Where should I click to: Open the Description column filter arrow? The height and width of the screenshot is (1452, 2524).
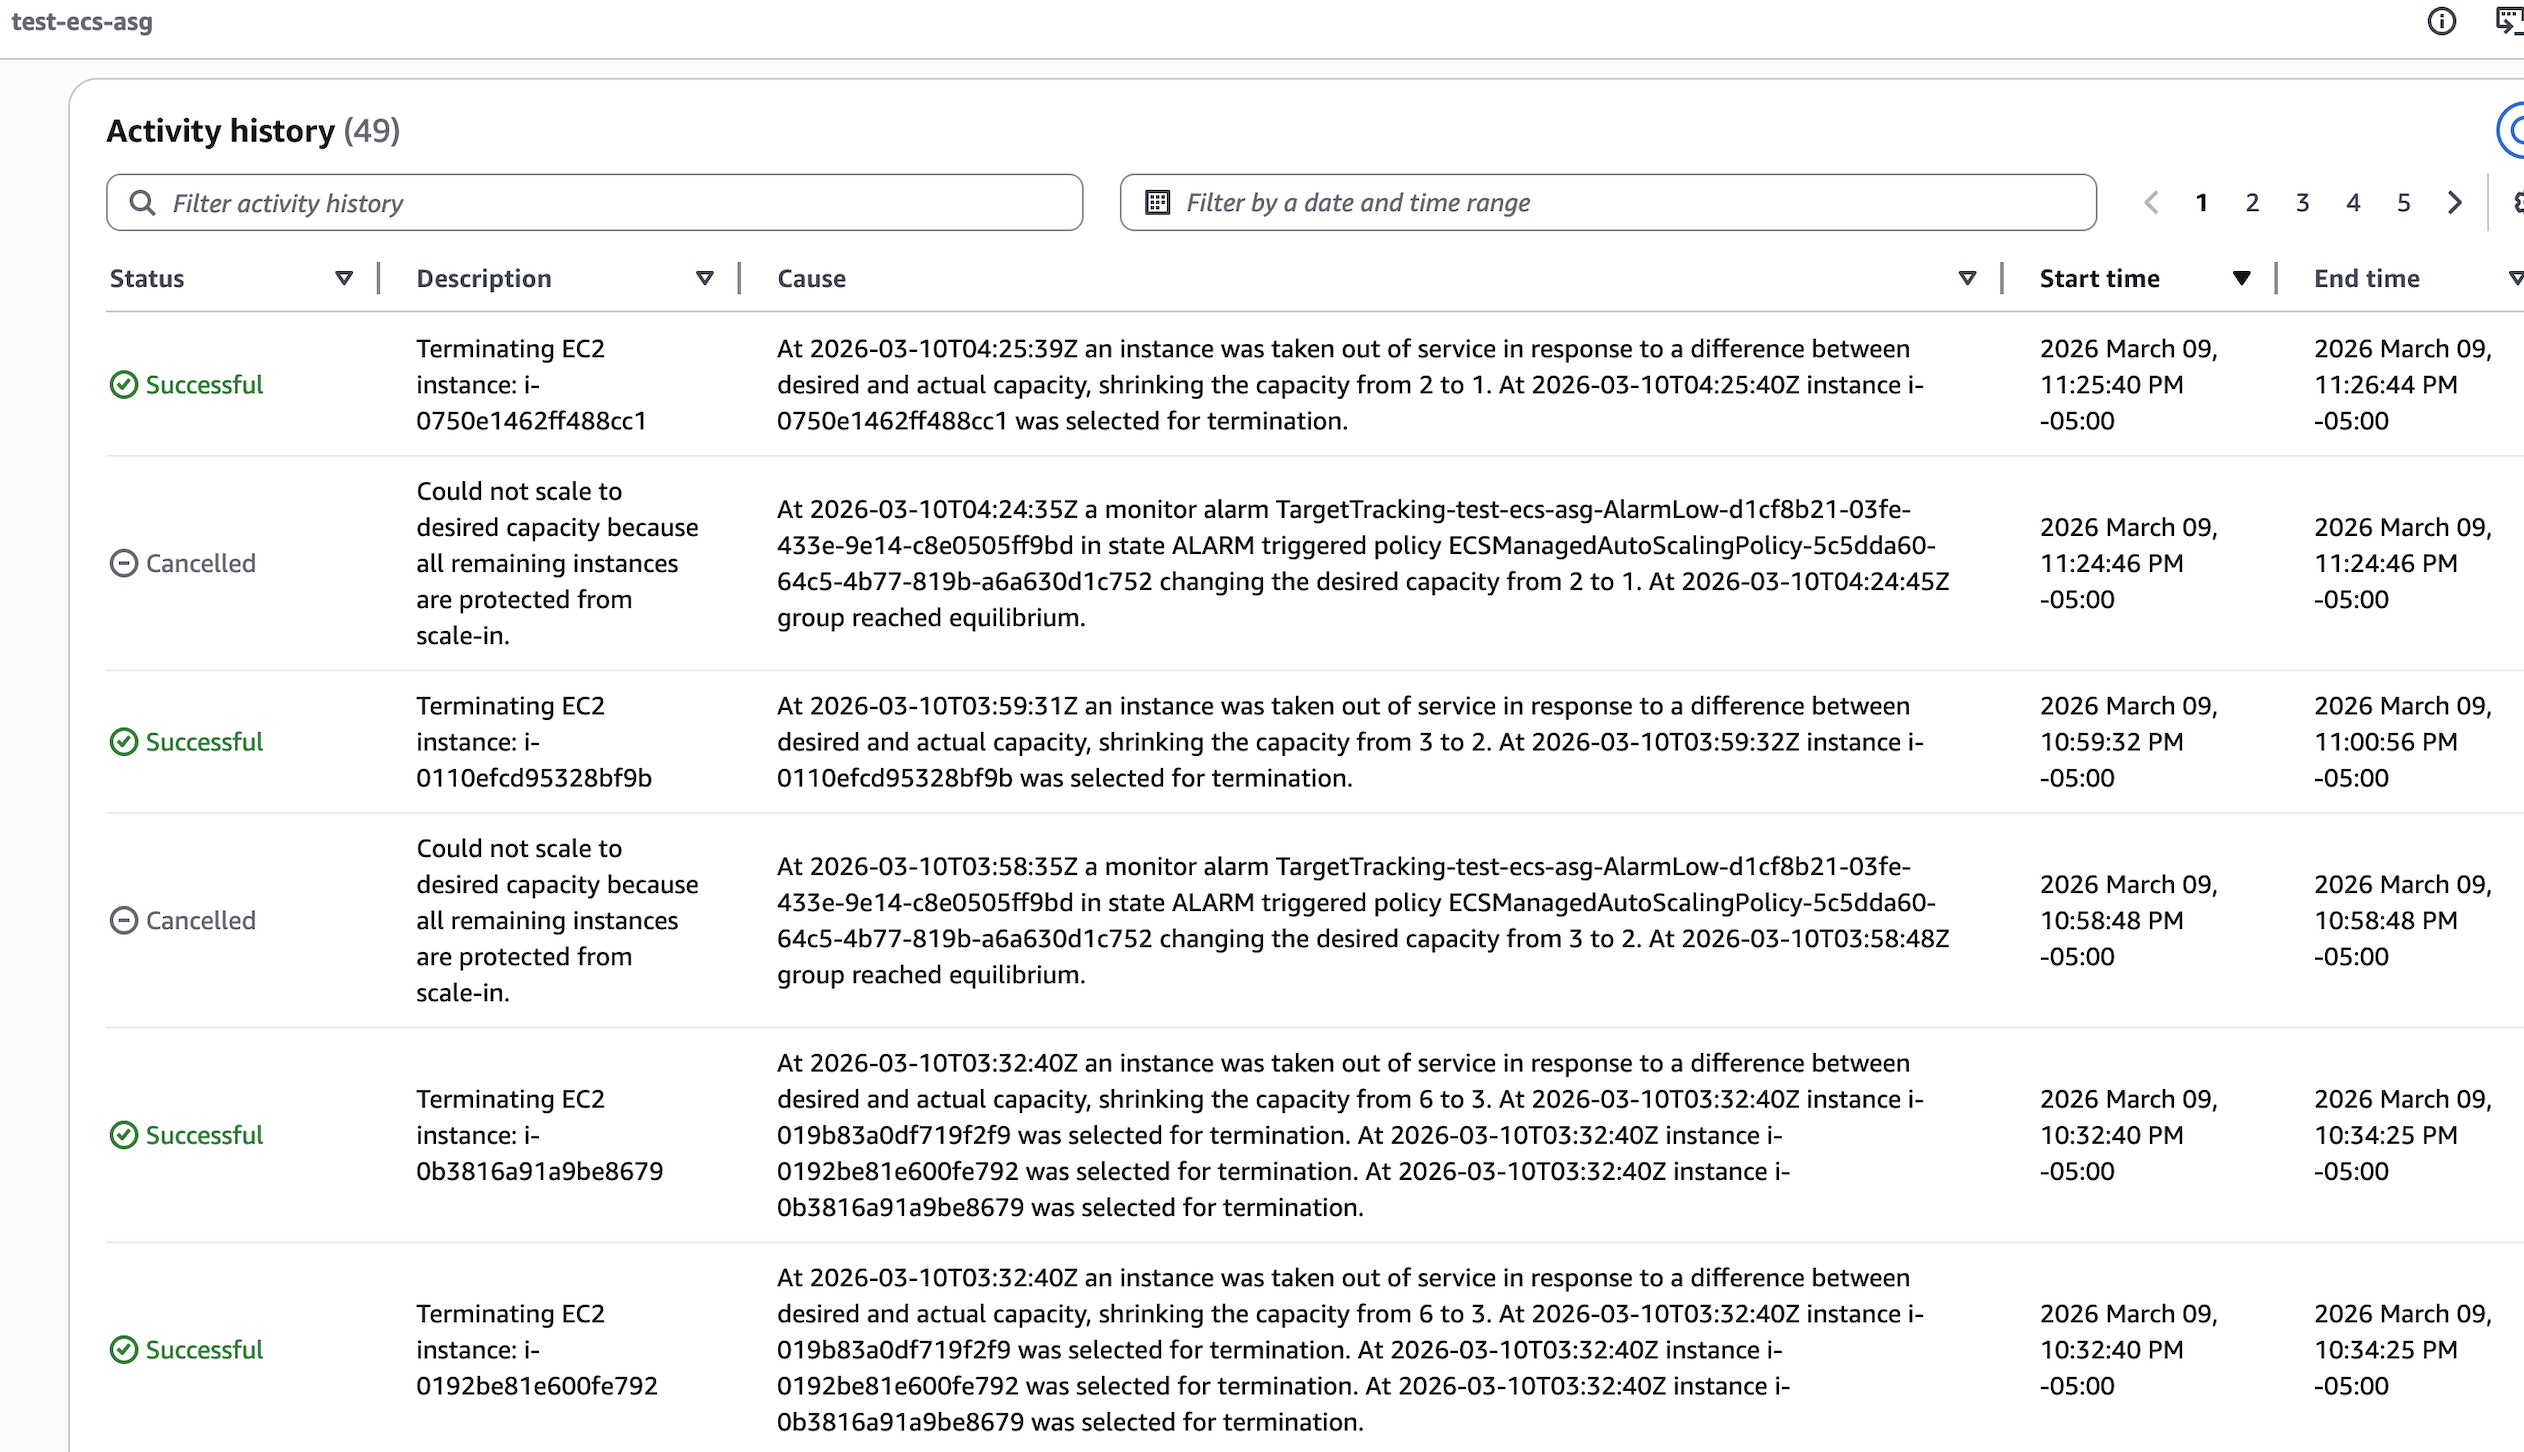[705, 279]
